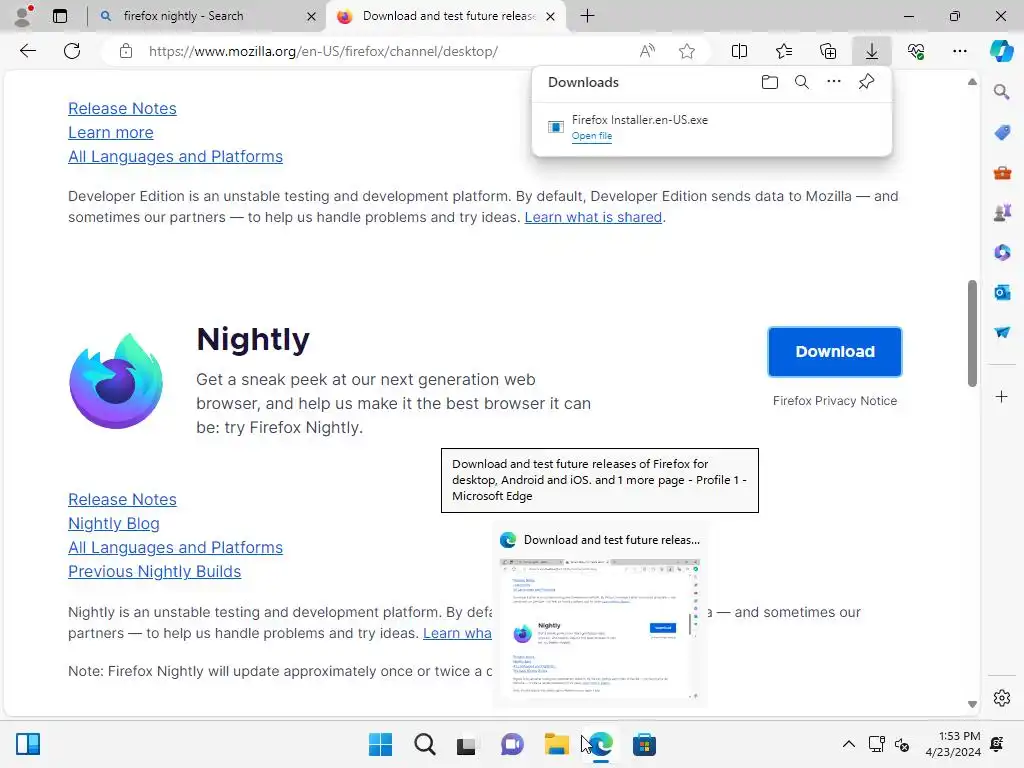Open the split screen icon
This screenshot has width=1024, height=768.
(x=739, y=51)
